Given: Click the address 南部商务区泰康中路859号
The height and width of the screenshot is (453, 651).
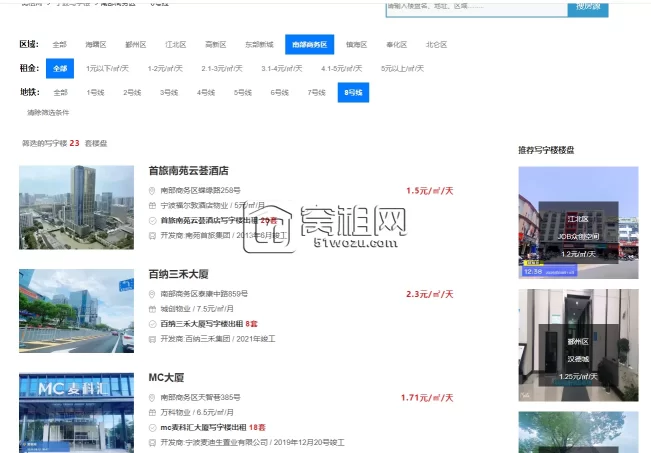Looking at the screenshot, I should (x=204, y=294).
